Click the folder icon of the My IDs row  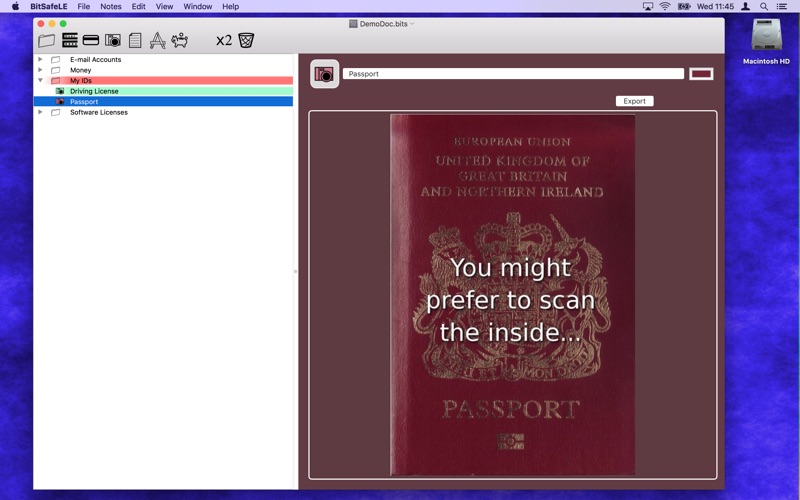(56, 81)
